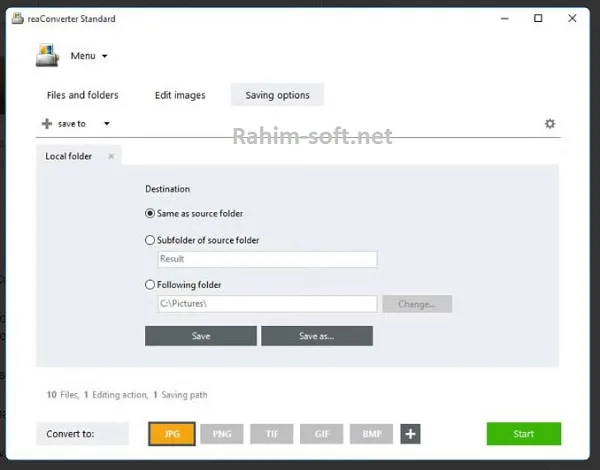Open the Edit images tab
The height and width of the screenshot is (470, 600).
180,95
